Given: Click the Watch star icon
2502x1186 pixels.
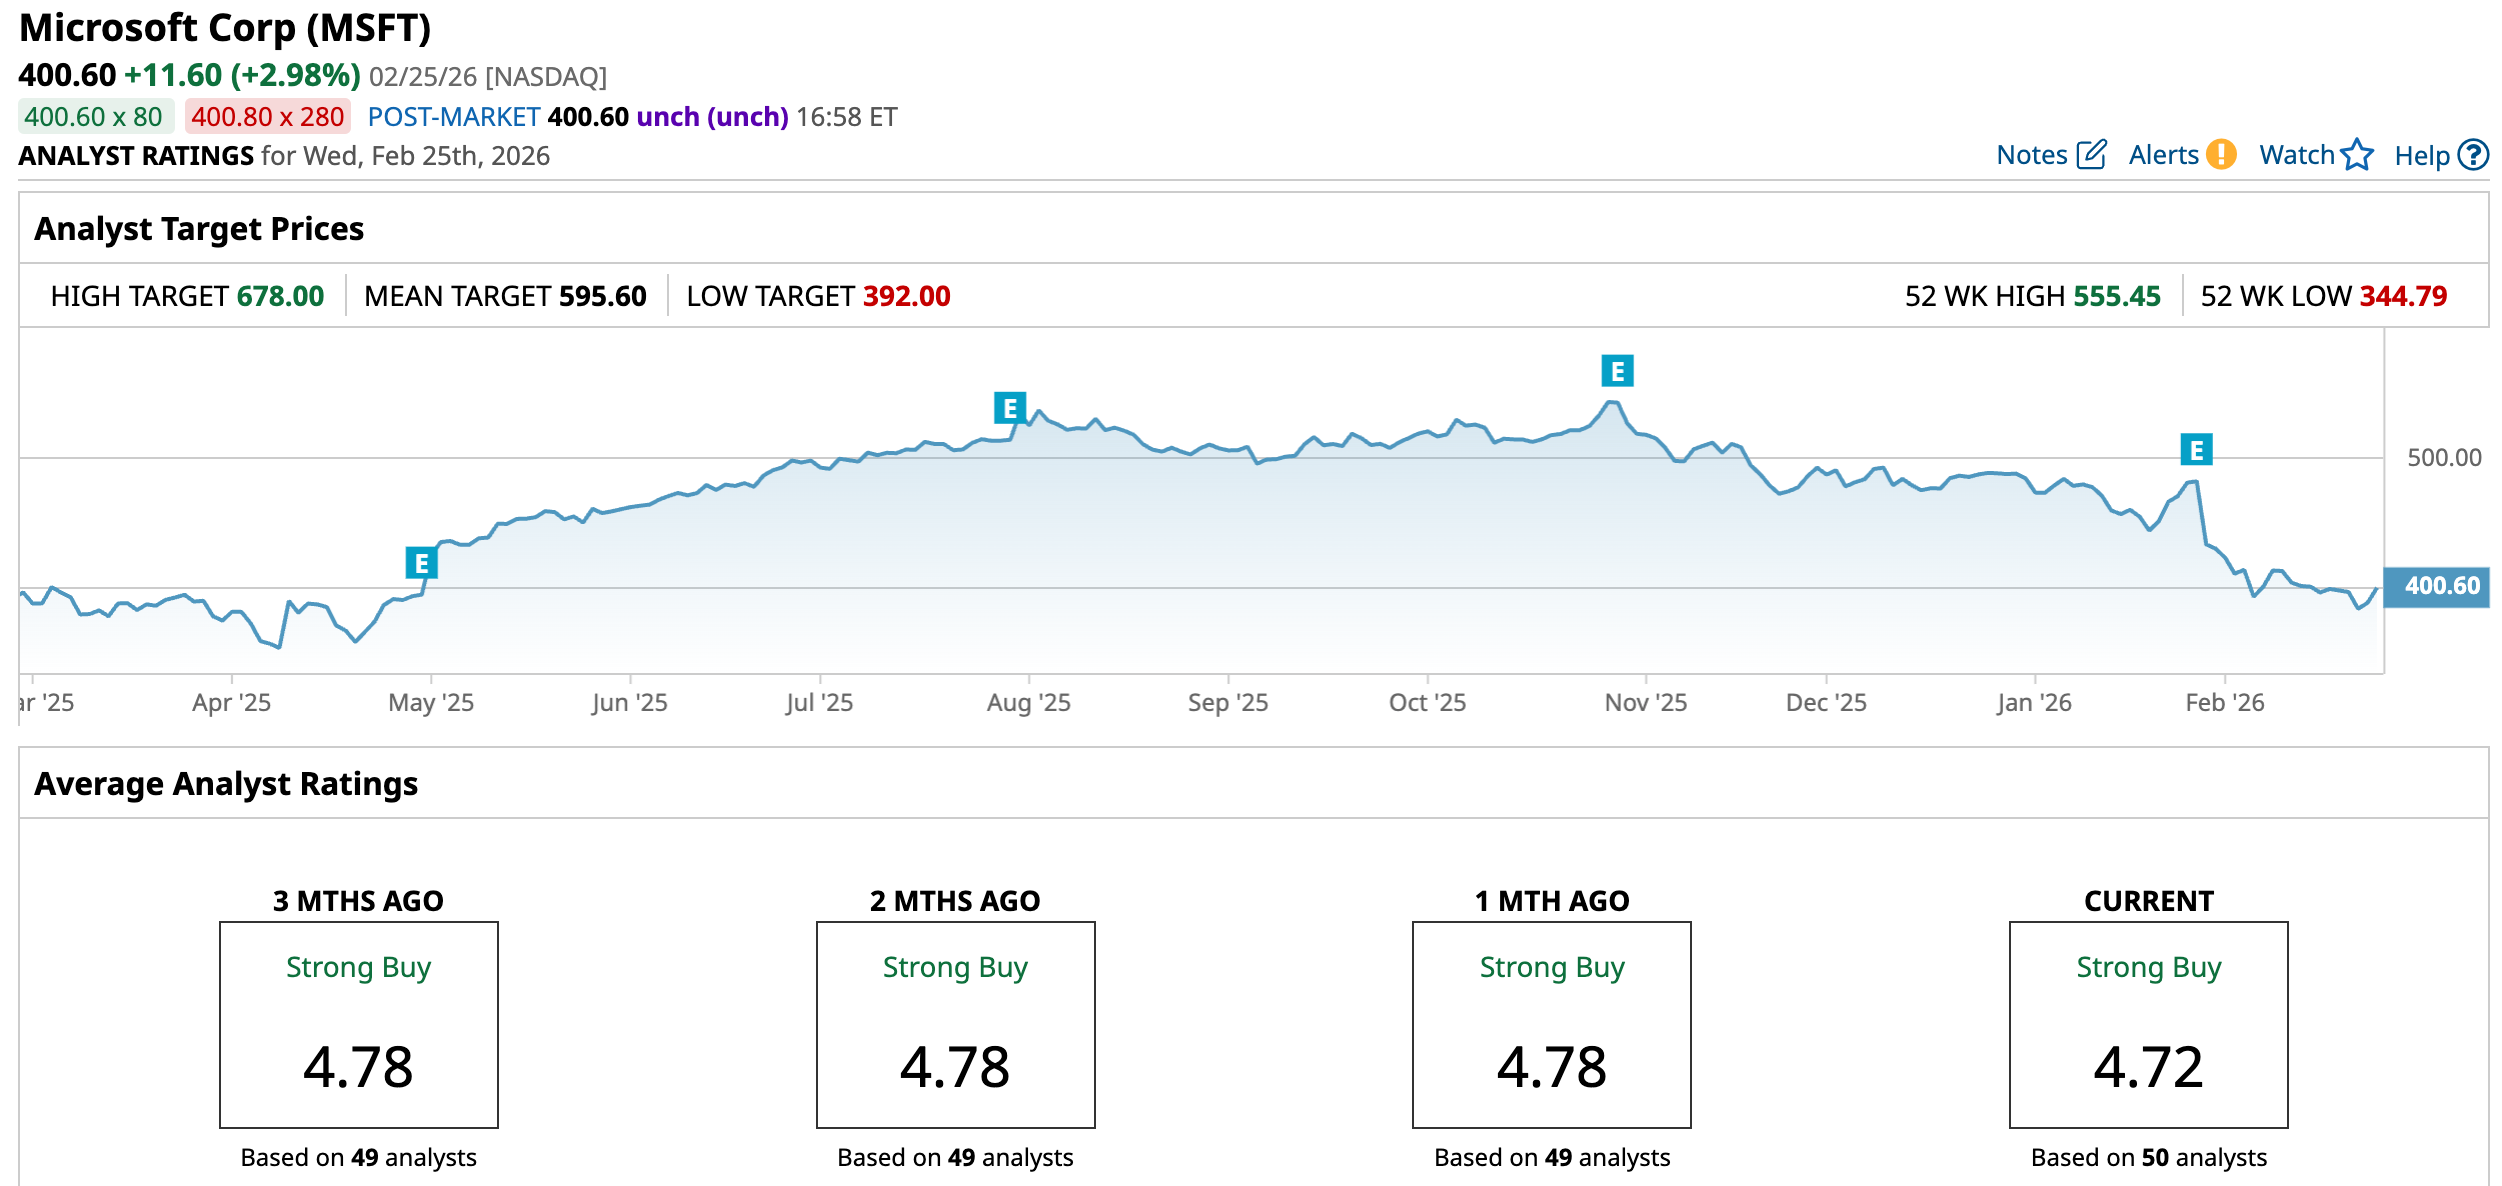Looking at the screenshot, I should 2357,155.
